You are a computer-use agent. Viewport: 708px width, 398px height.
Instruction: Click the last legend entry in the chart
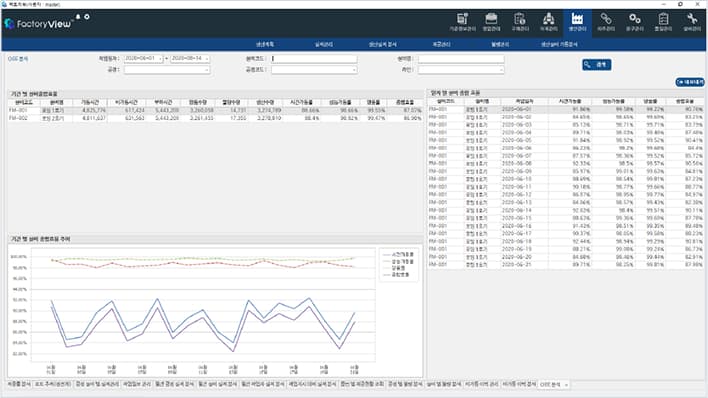(396, 275)
